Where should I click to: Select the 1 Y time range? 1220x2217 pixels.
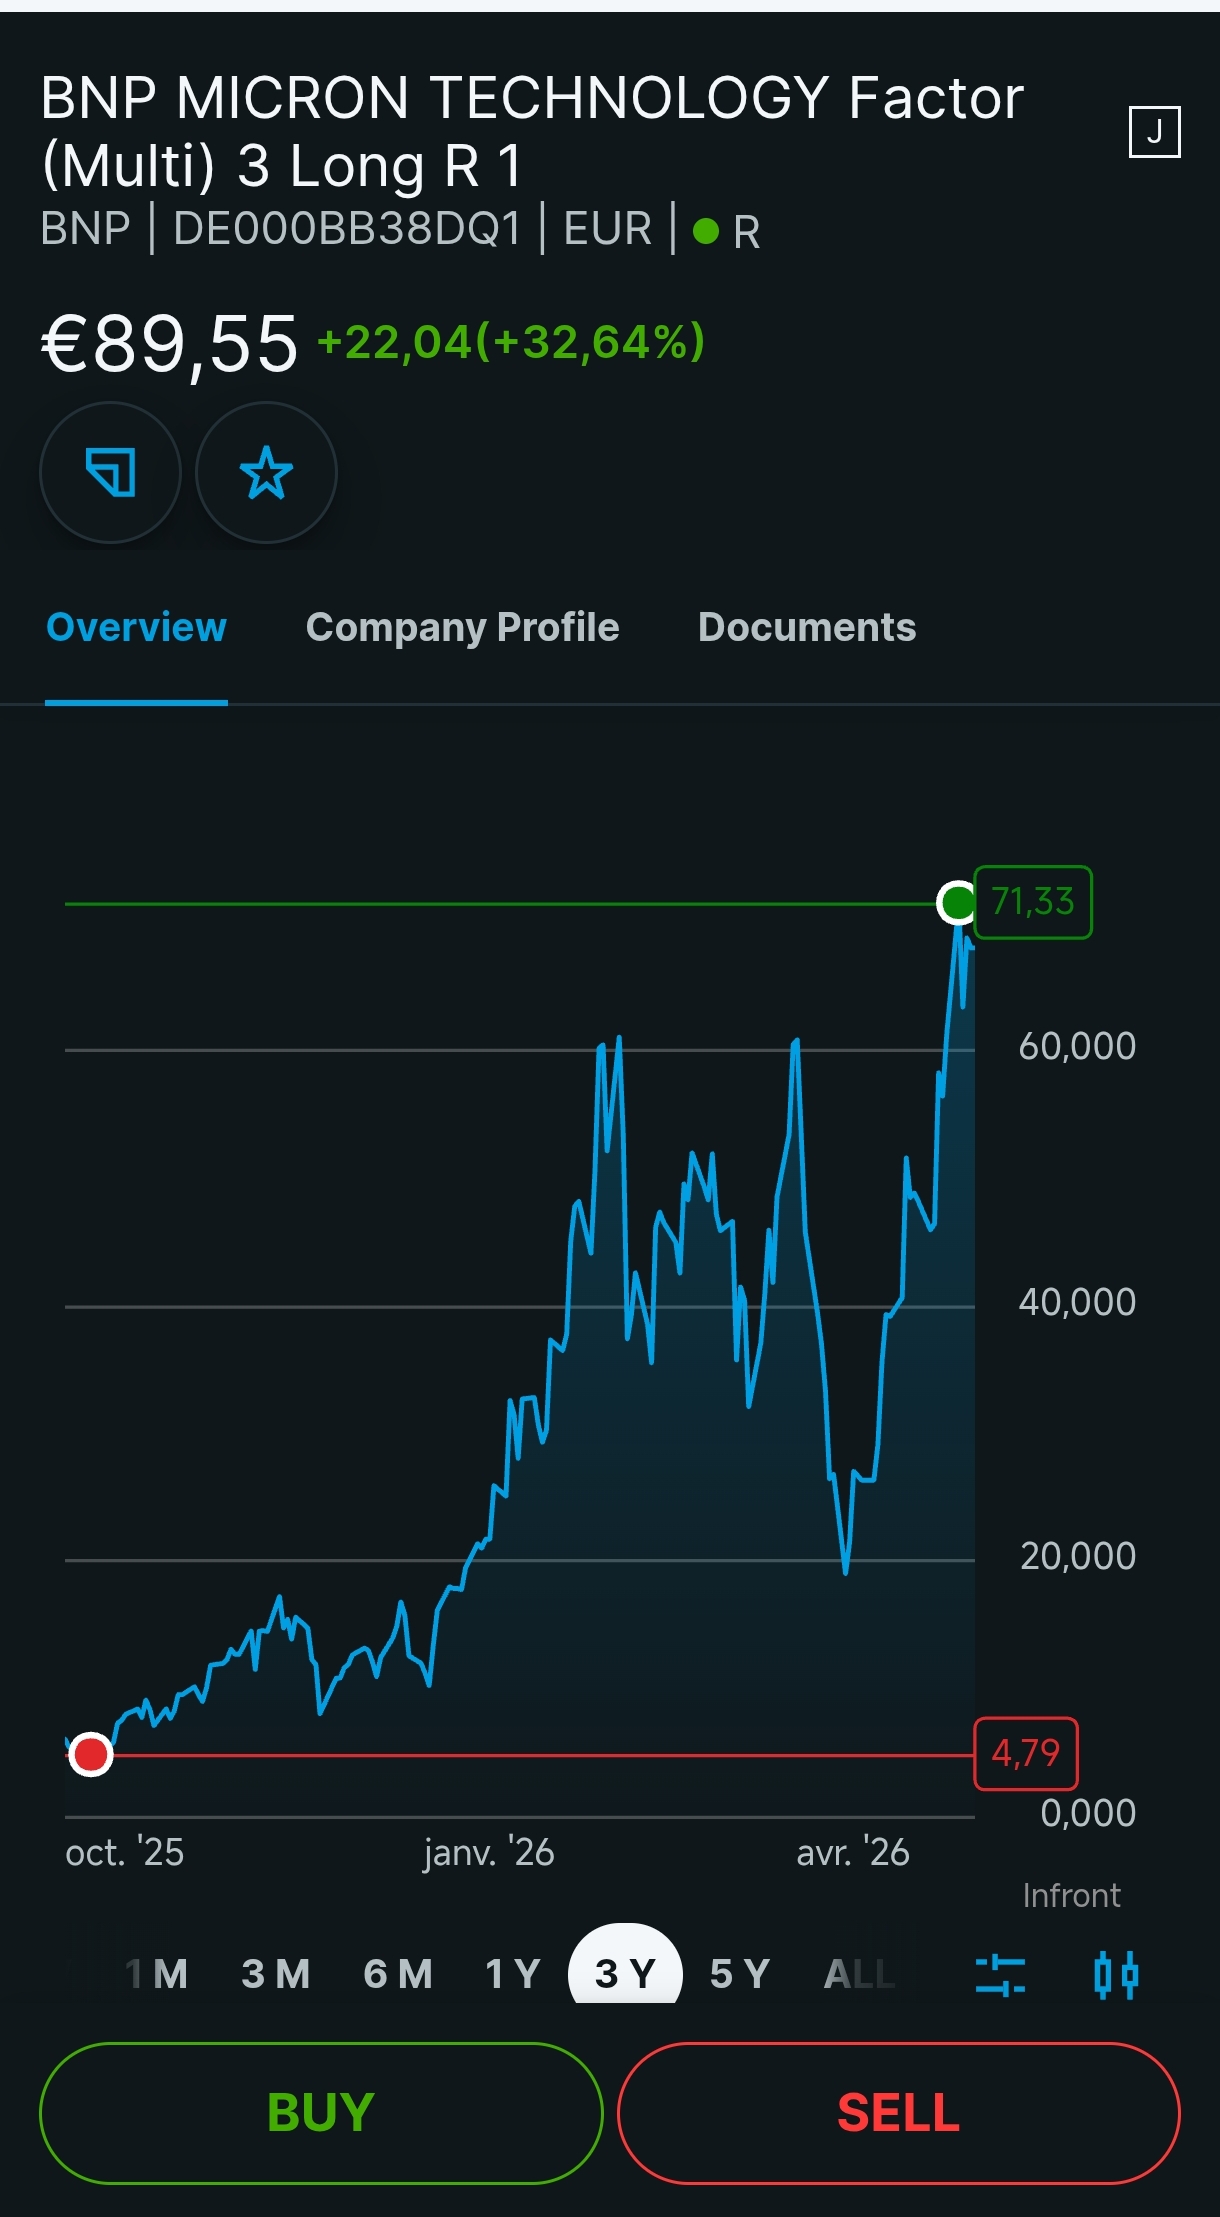click(513, 1974)
